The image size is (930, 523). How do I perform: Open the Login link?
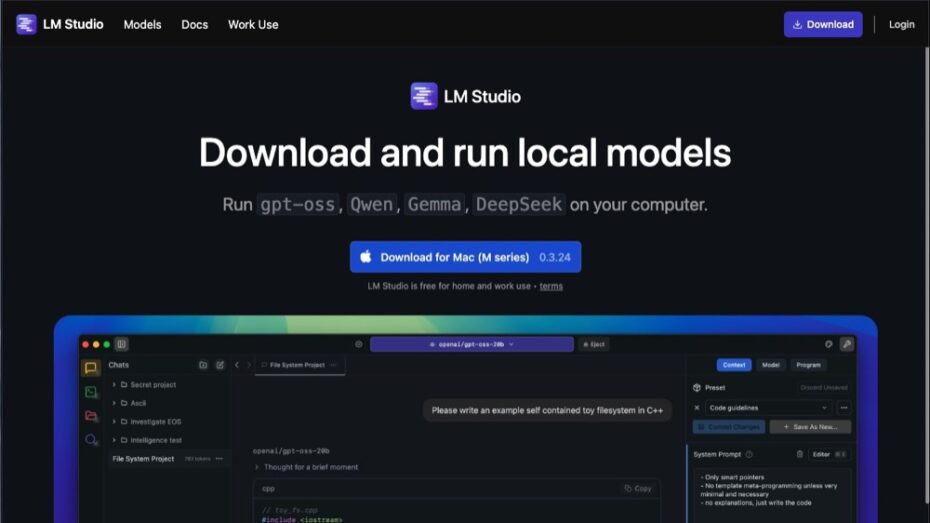901,24
